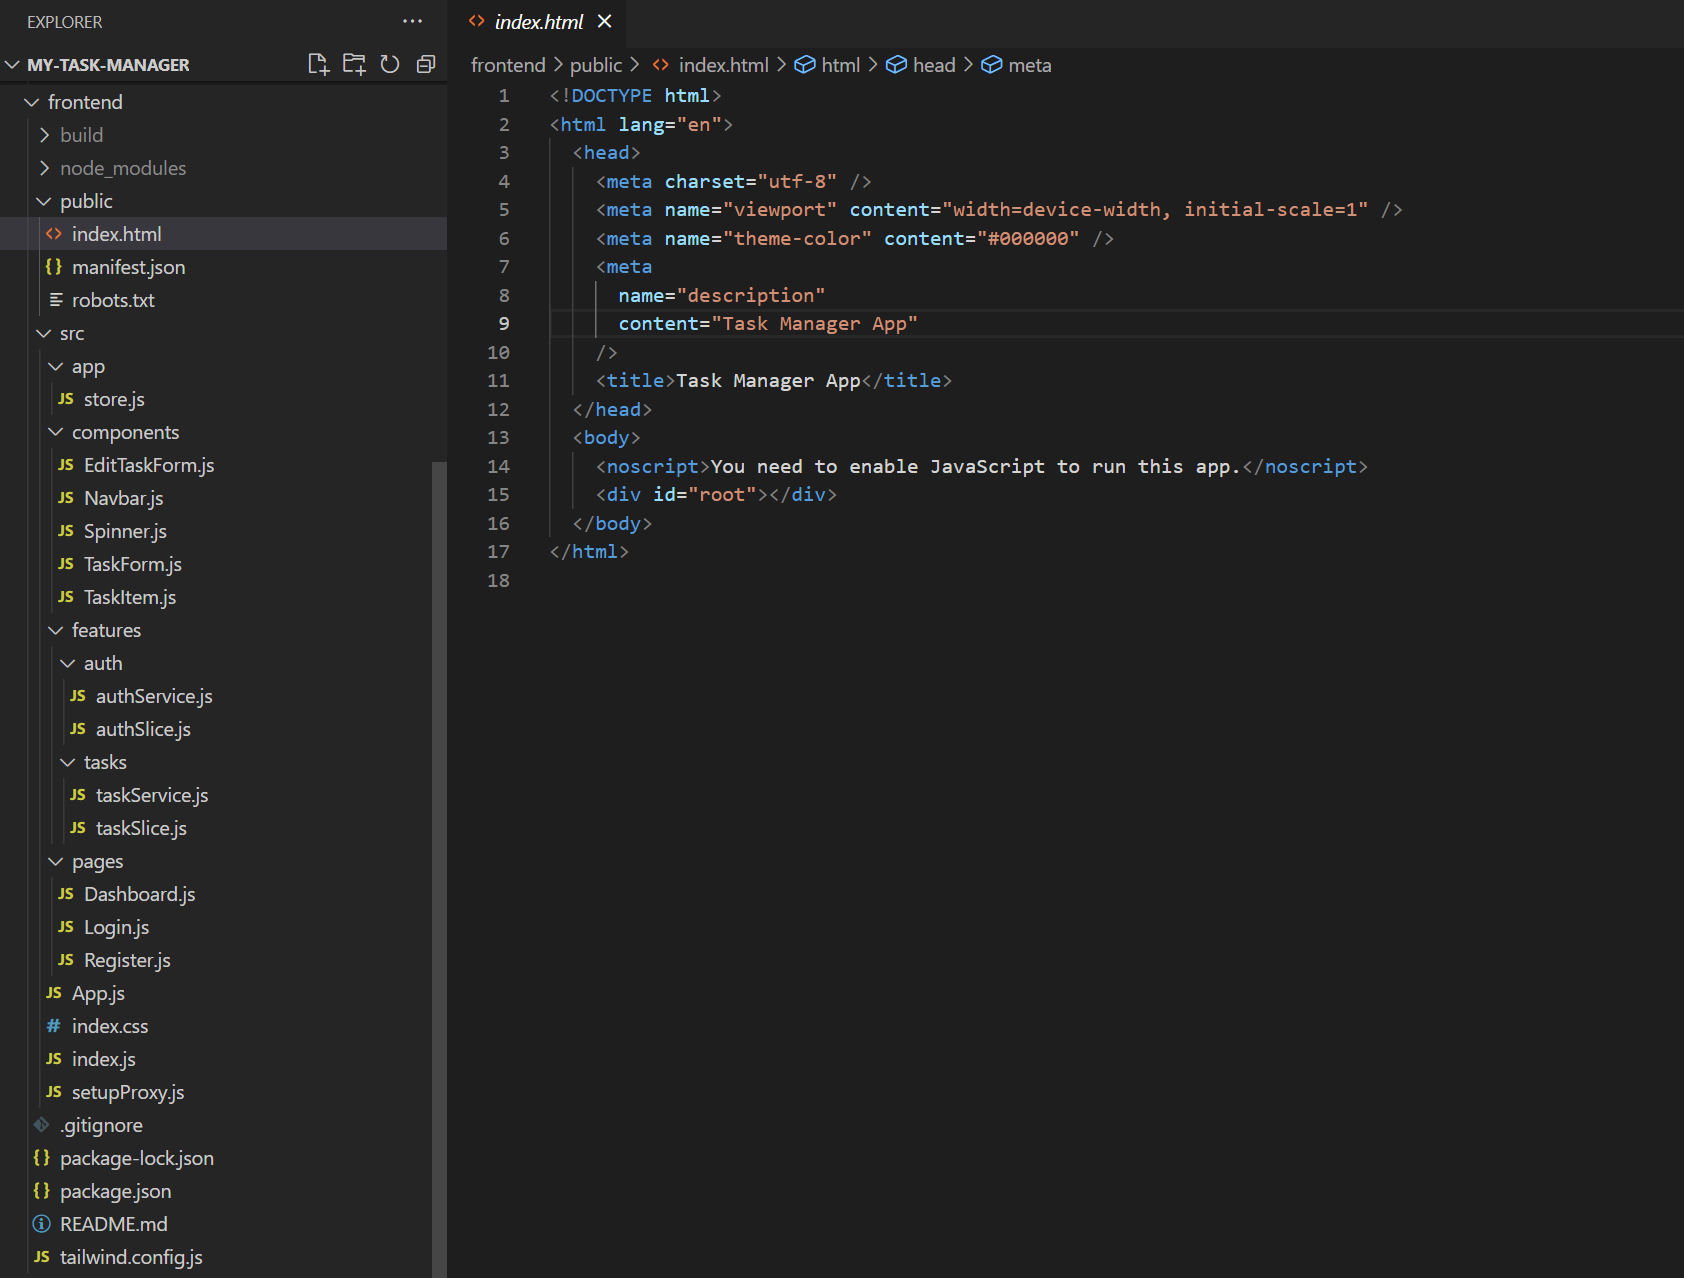The image size is (1684, 1278).
Task: Open README.md file
Action: click(x=223, y=1224)
